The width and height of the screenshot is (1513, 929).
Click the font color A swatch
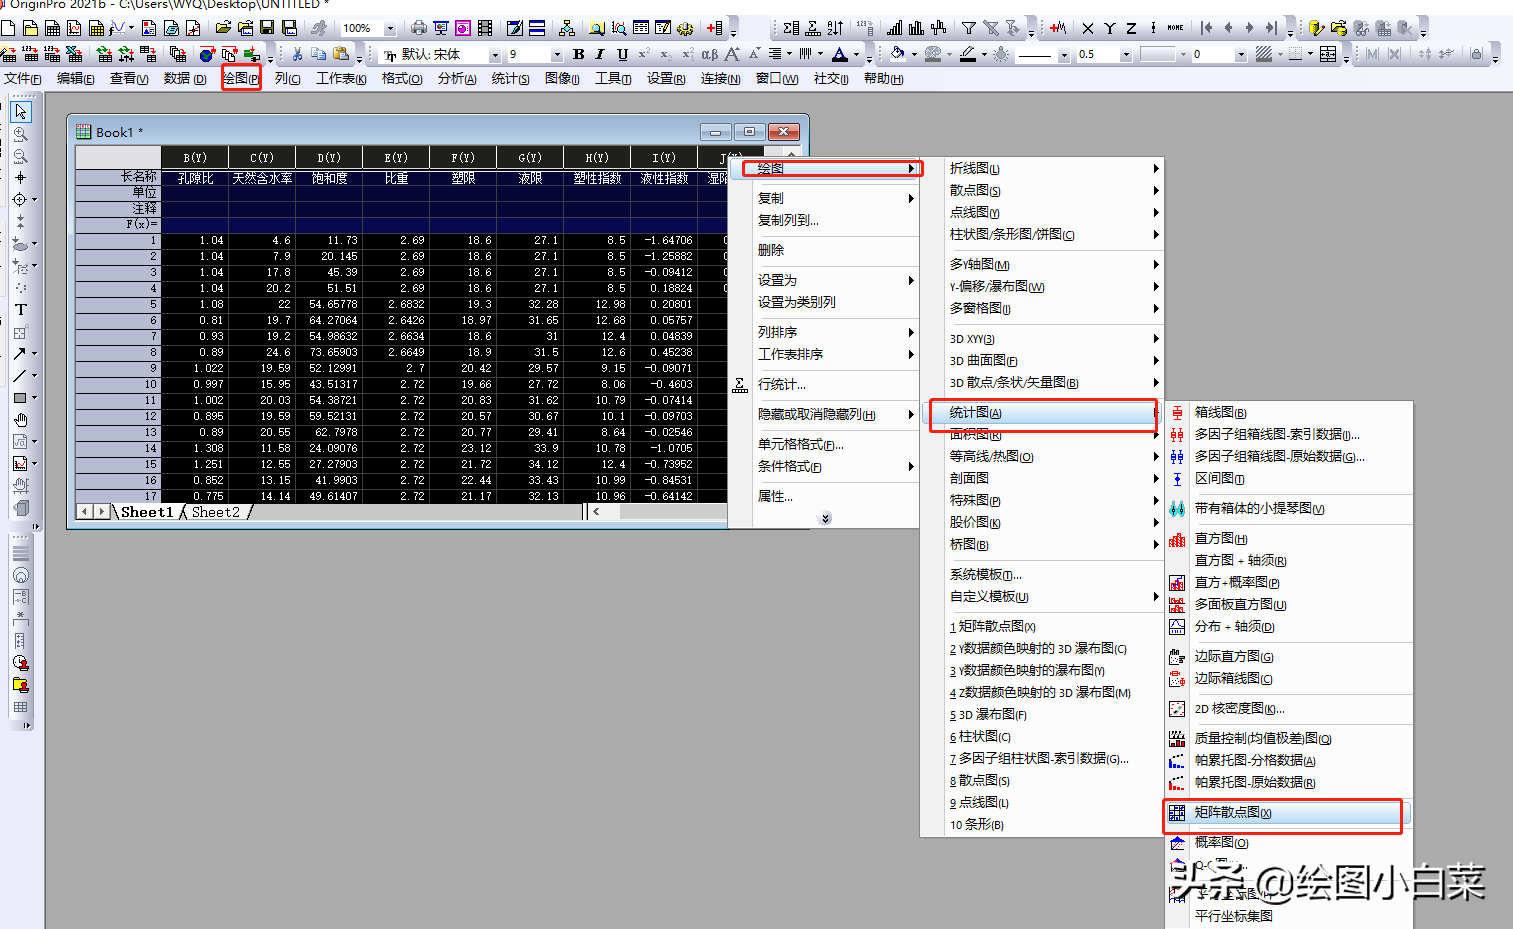point(840,54)
